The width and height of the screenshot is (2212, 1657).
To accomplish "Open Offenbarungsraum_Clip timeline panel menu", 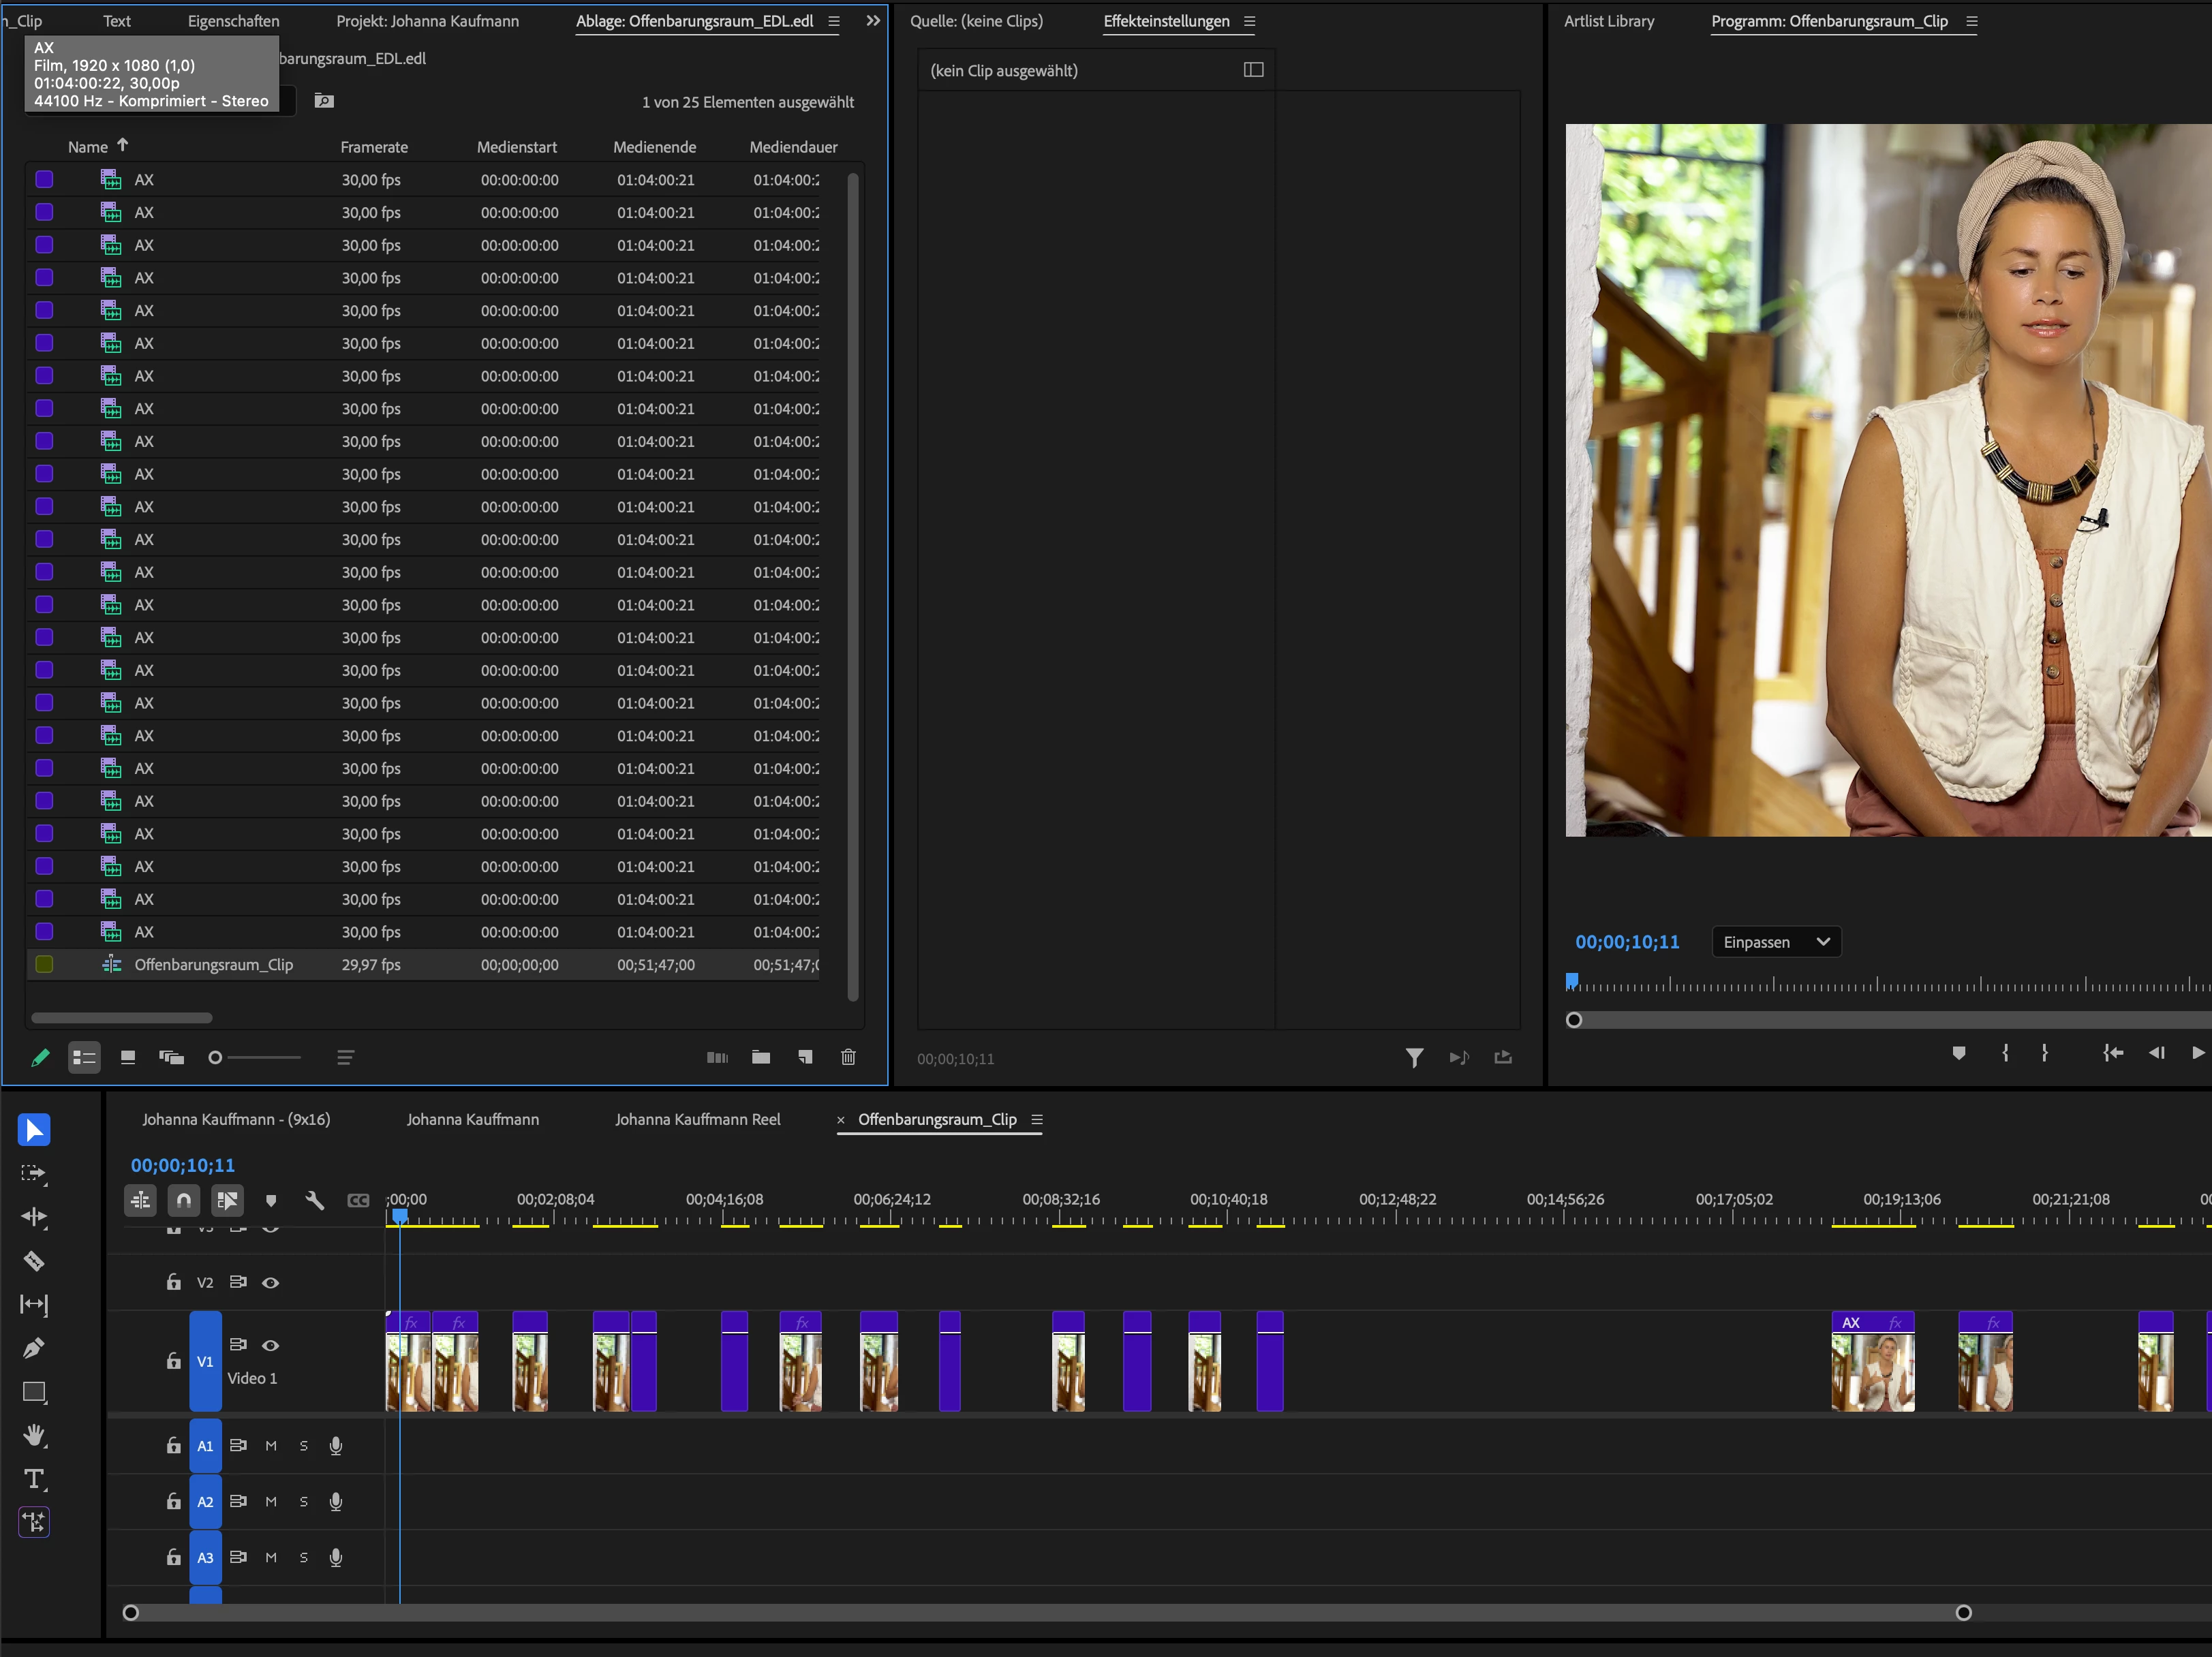I will pyautogui.click(x=1037, y=1120).
